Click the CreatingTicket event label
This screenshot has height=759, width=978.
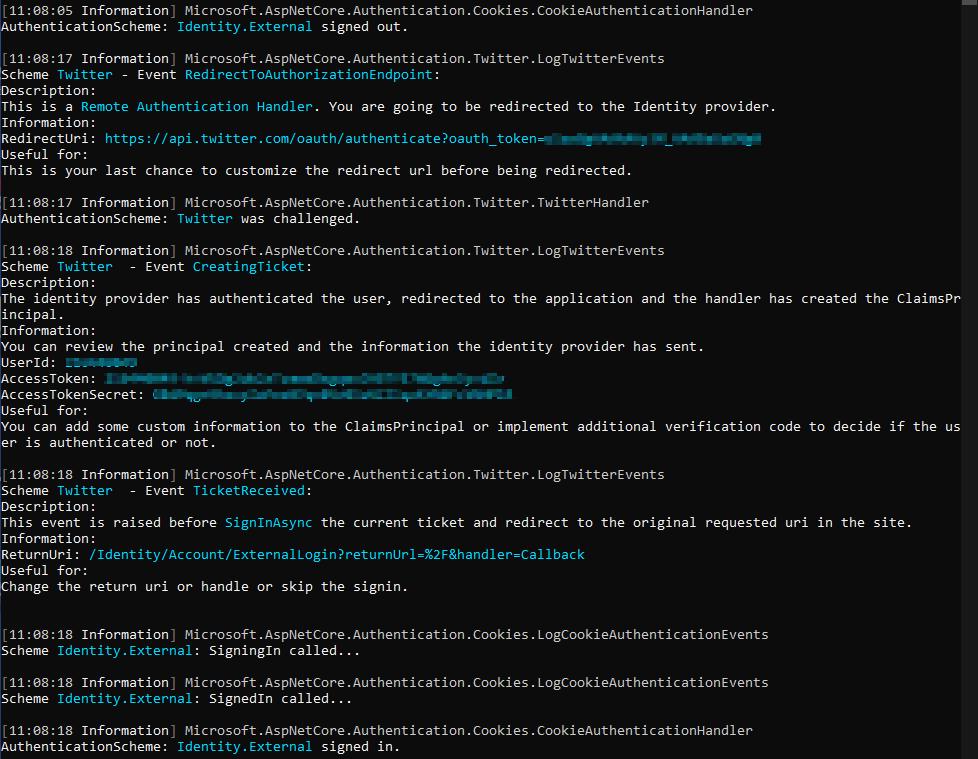point(248,266)
